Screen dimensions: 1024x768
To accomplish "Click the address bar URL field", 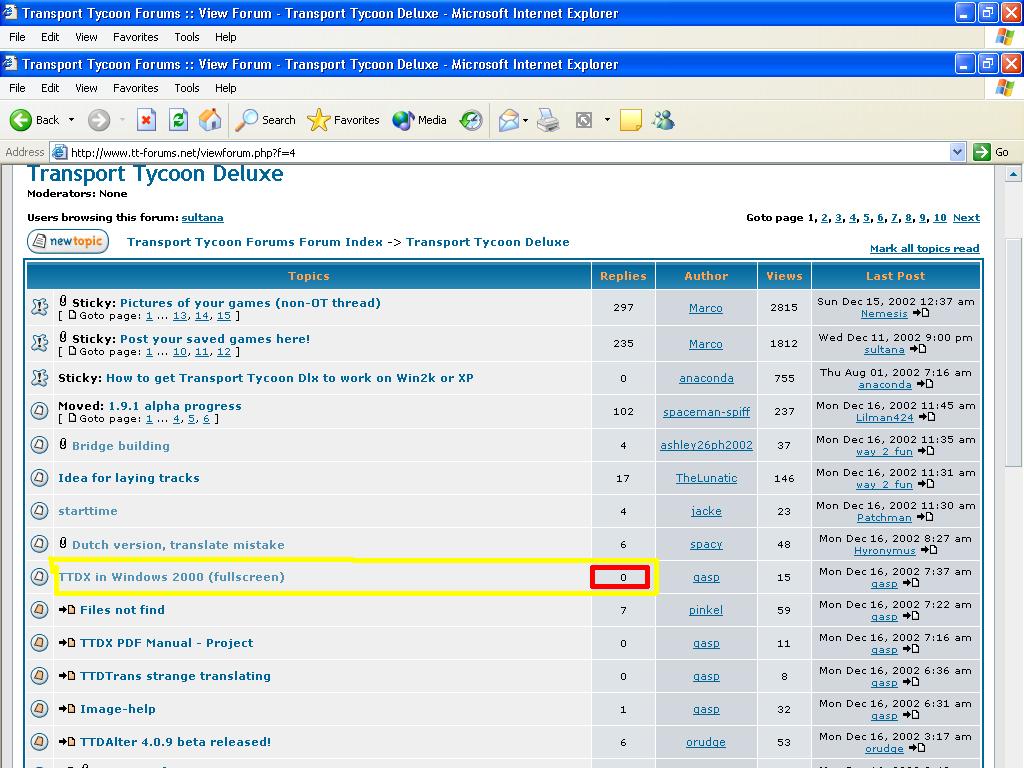I will coord(500,153).
